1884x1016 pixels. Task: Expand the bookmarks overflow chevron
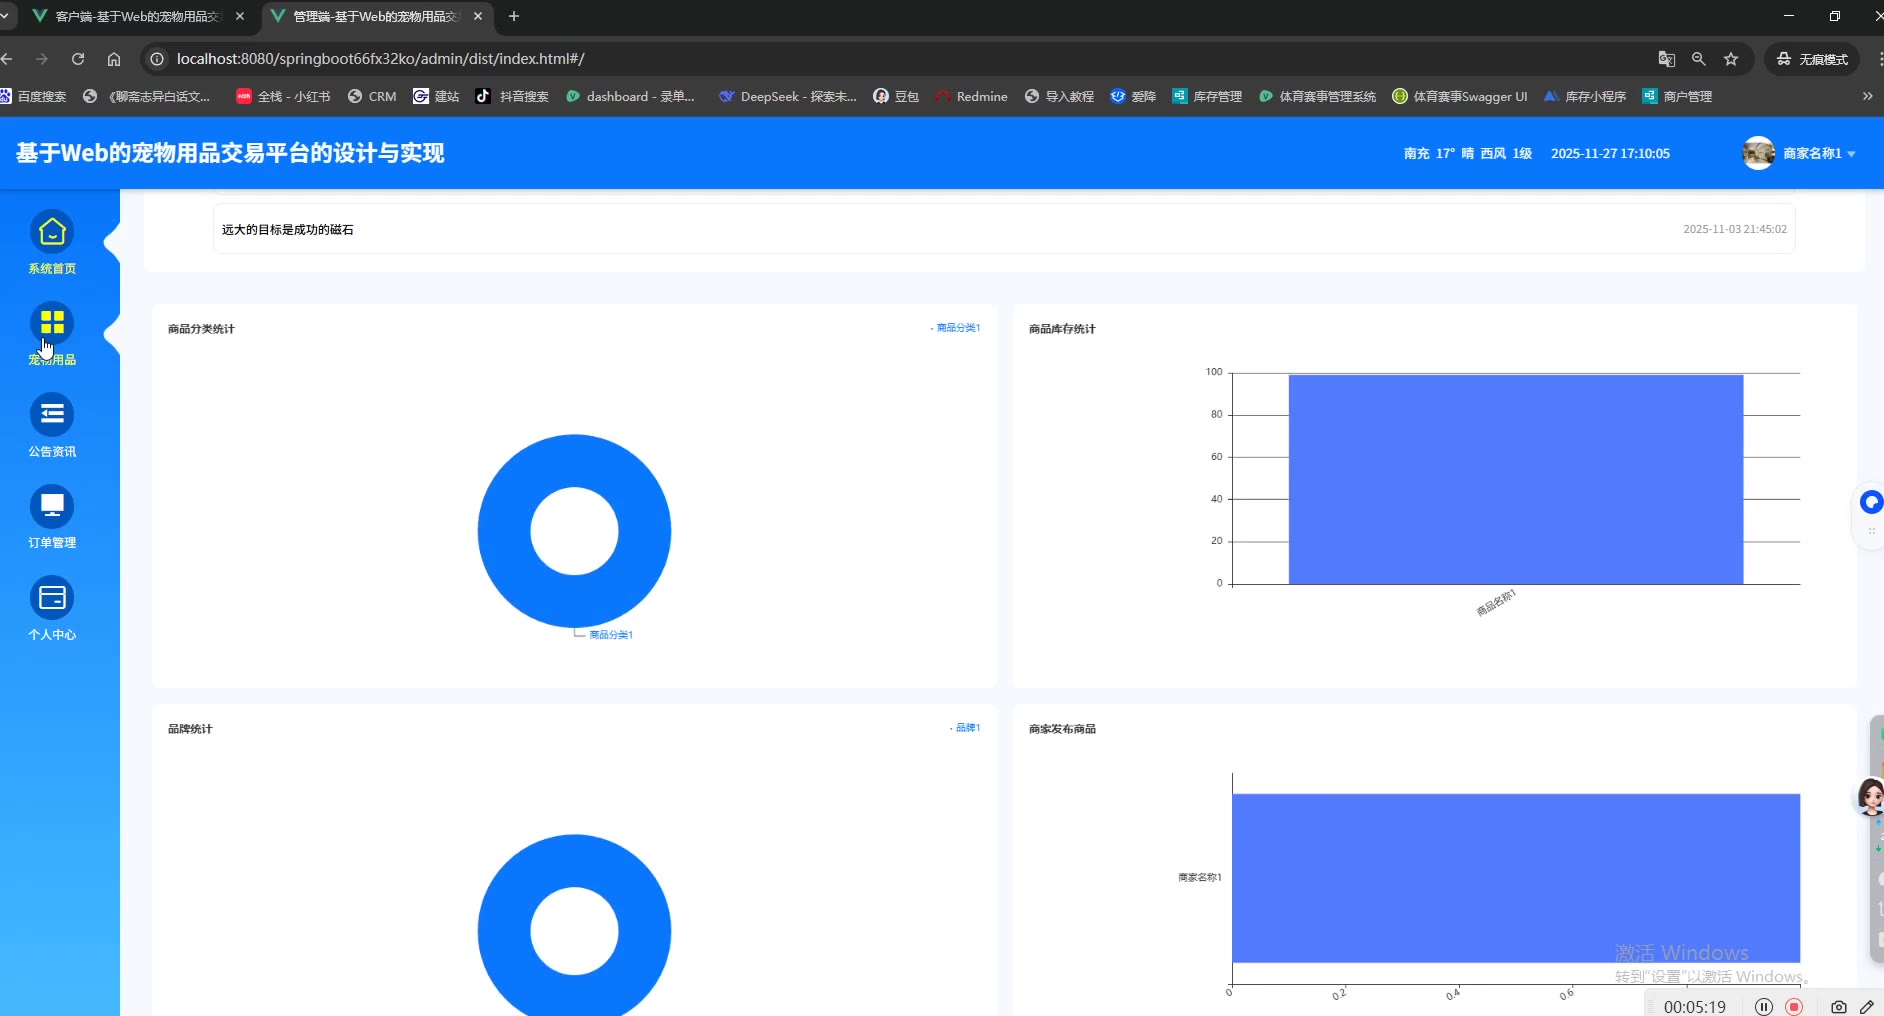(x=1867, y=96)
